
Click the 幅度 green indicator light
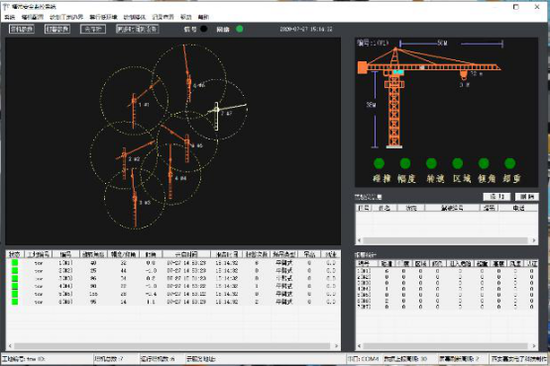coord(405,163)
